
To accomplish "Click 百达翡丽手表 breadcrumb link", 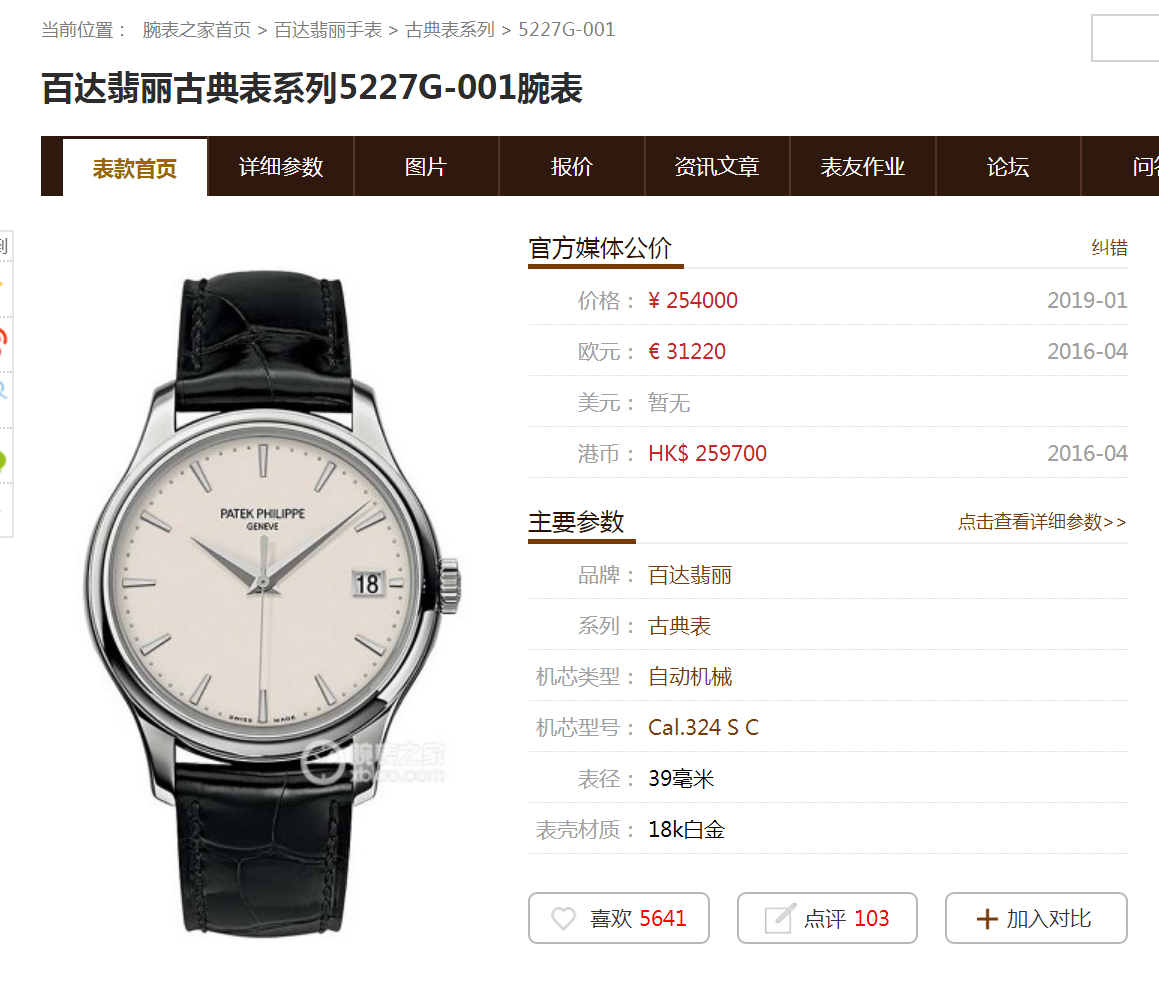I will coord(328,30).
